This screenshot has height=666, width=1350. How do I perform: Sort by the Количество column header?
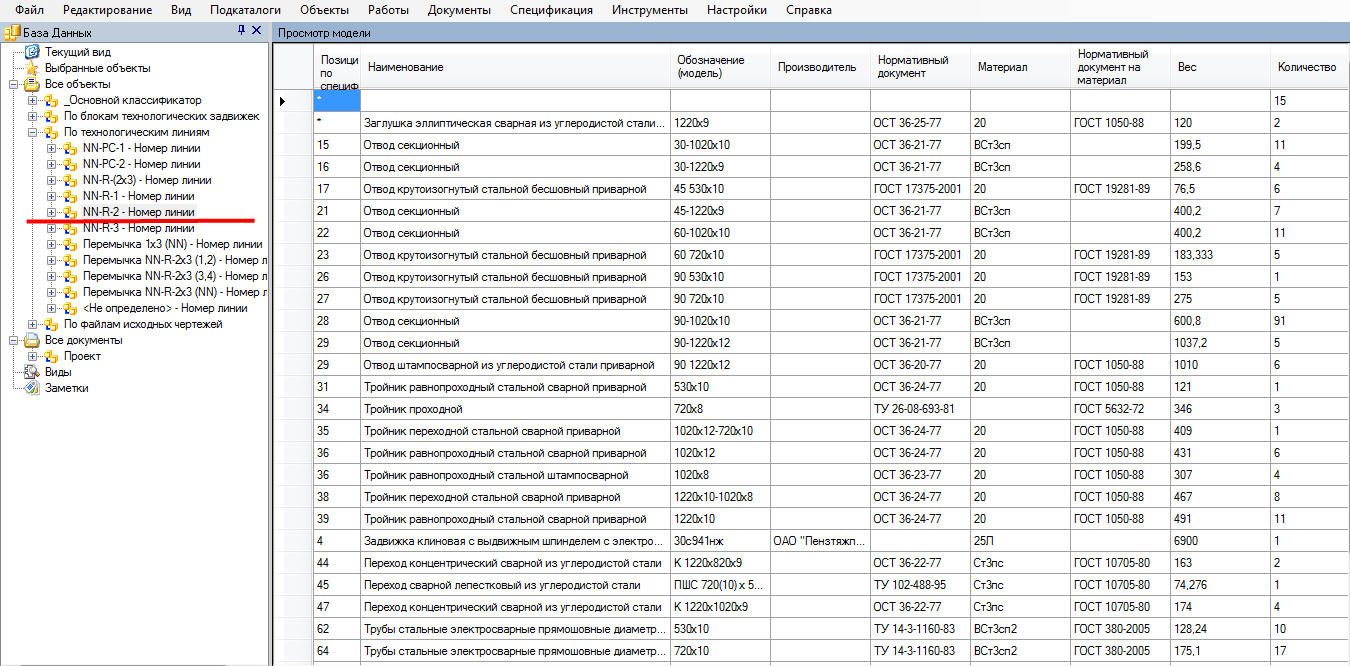1310,67
